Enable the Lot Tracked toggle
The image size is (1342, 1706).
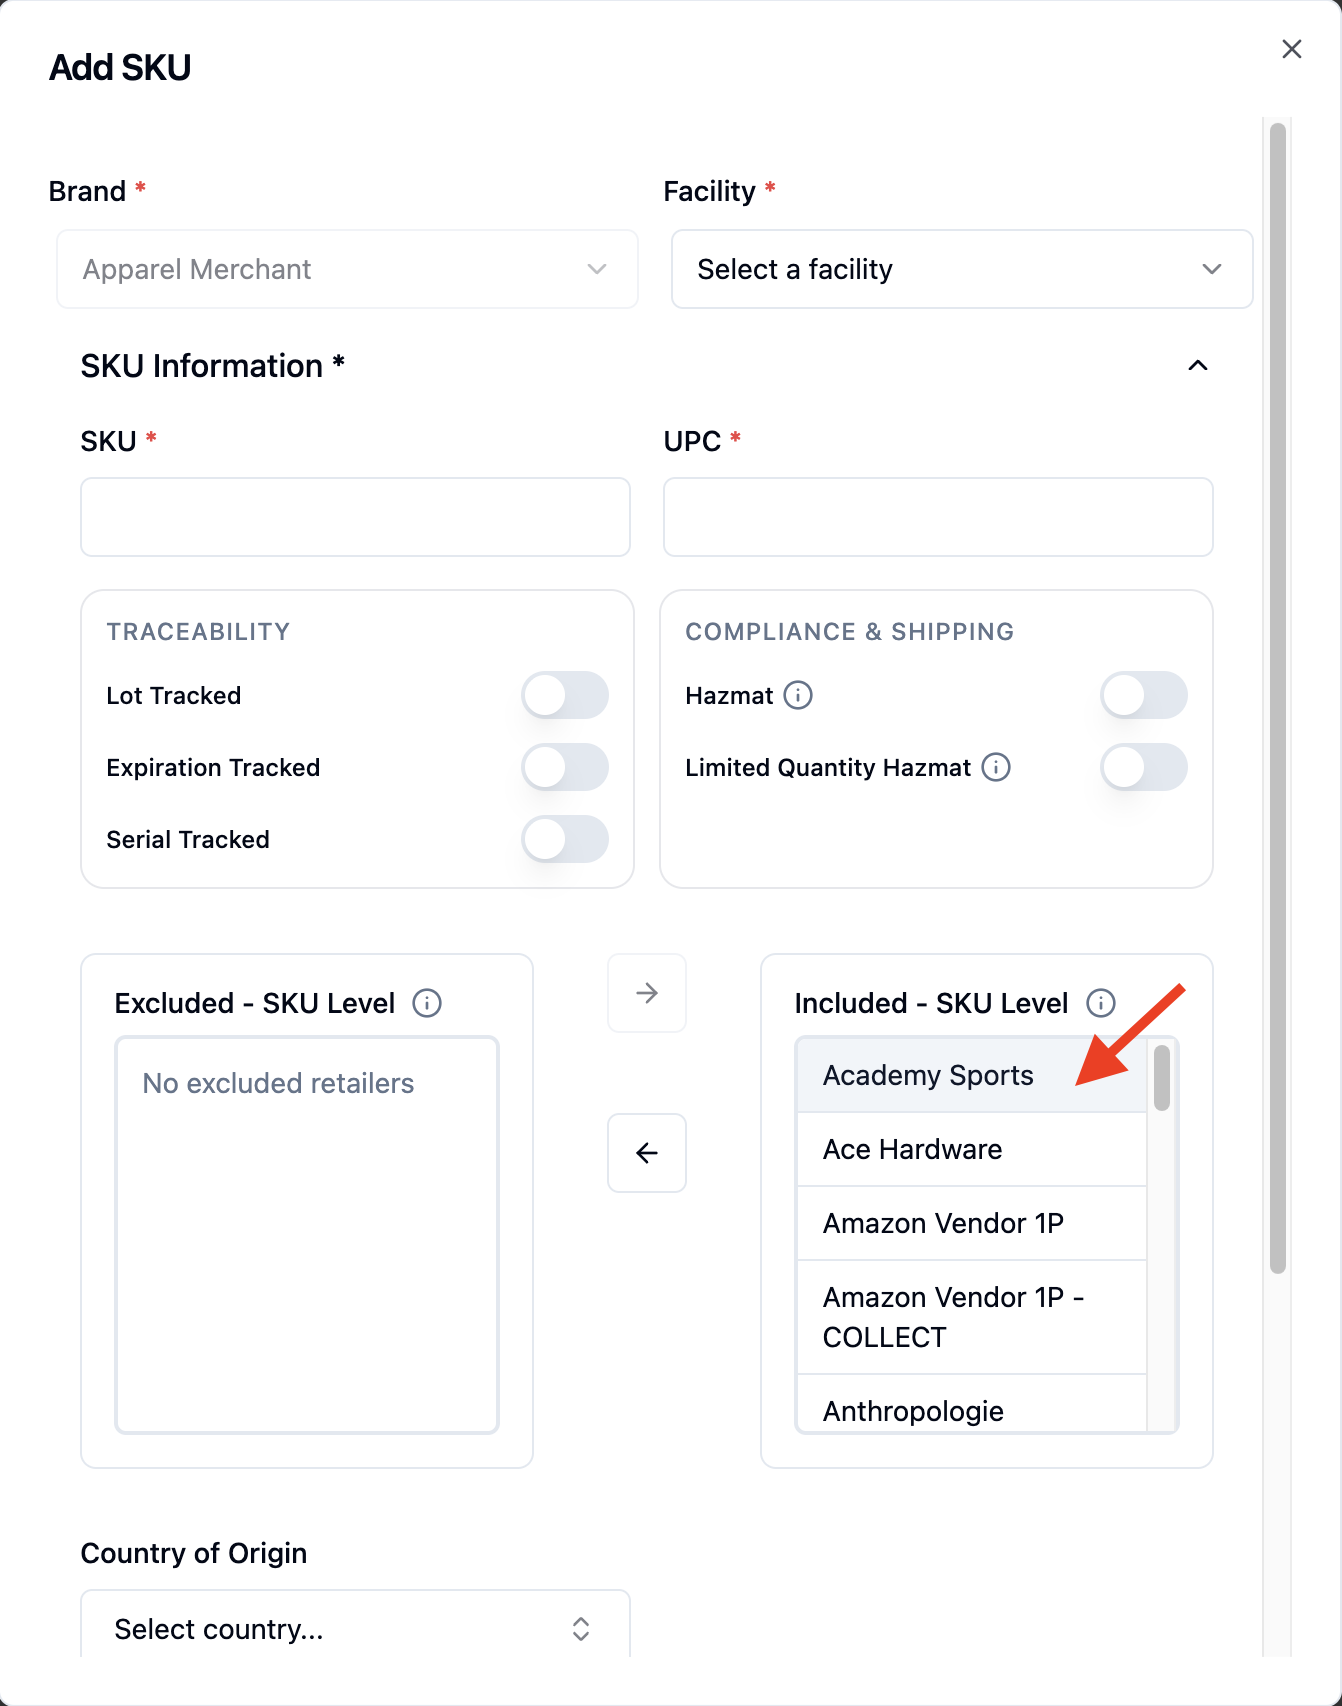(x=565, y=695)
